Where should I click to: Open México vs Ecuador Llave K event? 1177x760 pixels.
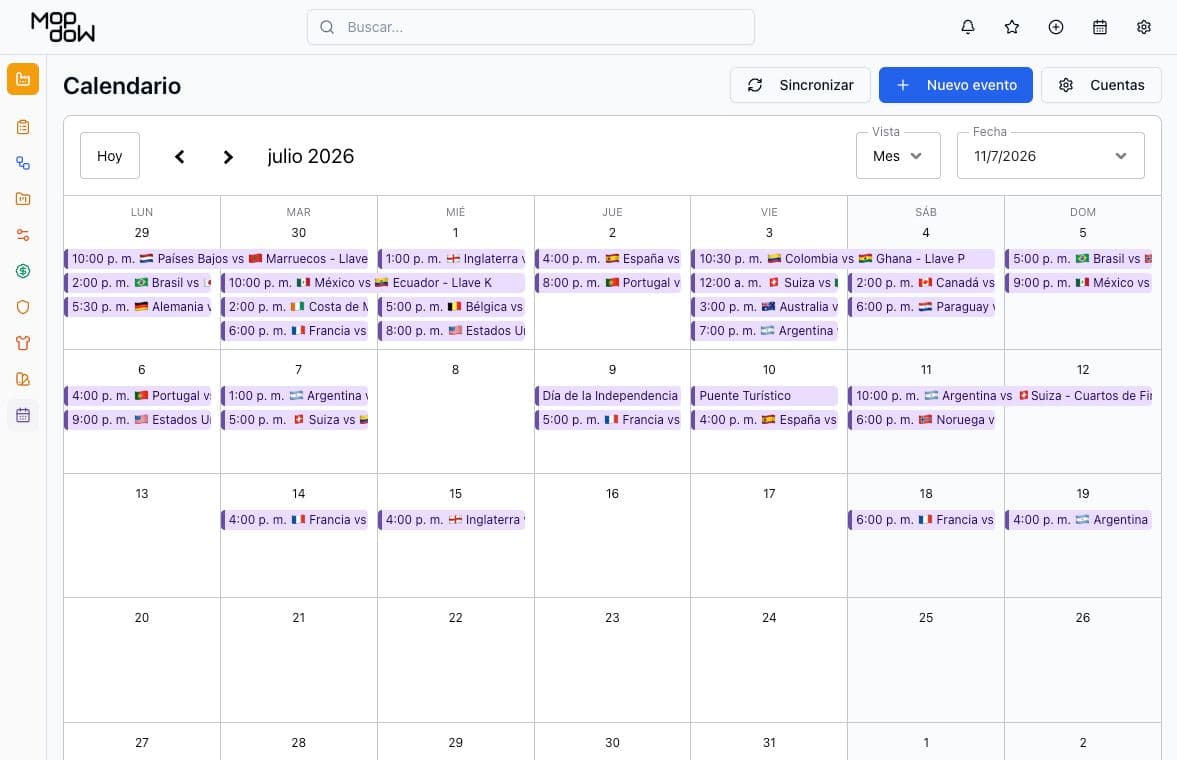tap(373, 282)
